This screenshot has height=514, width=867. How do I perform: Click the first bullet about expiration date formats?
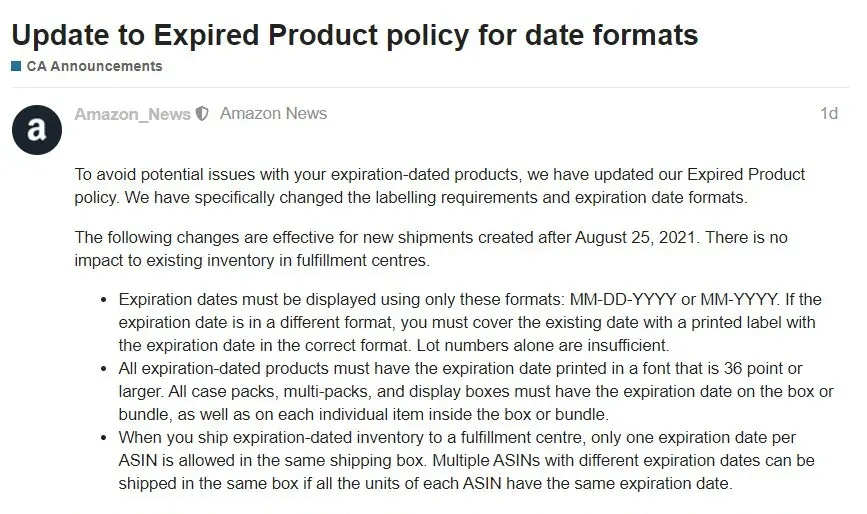pyautogui.click(x=470, y=322)
